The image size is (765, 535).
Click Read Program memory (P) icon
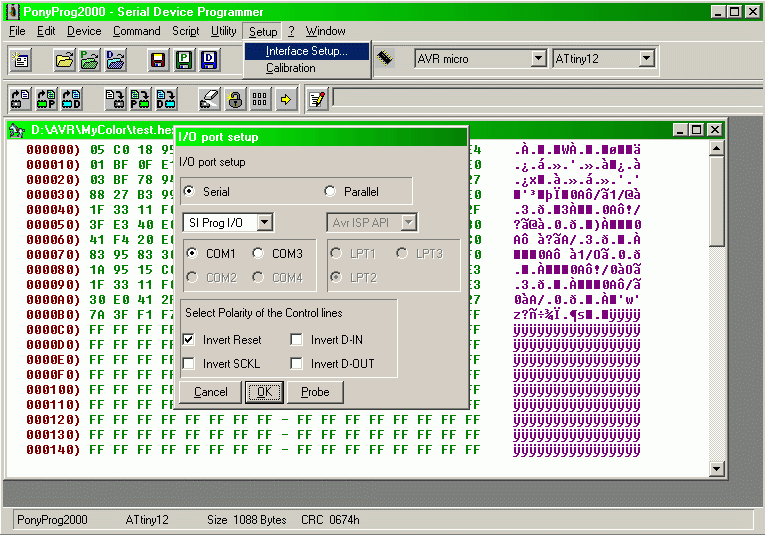click(x=46, y=99)
